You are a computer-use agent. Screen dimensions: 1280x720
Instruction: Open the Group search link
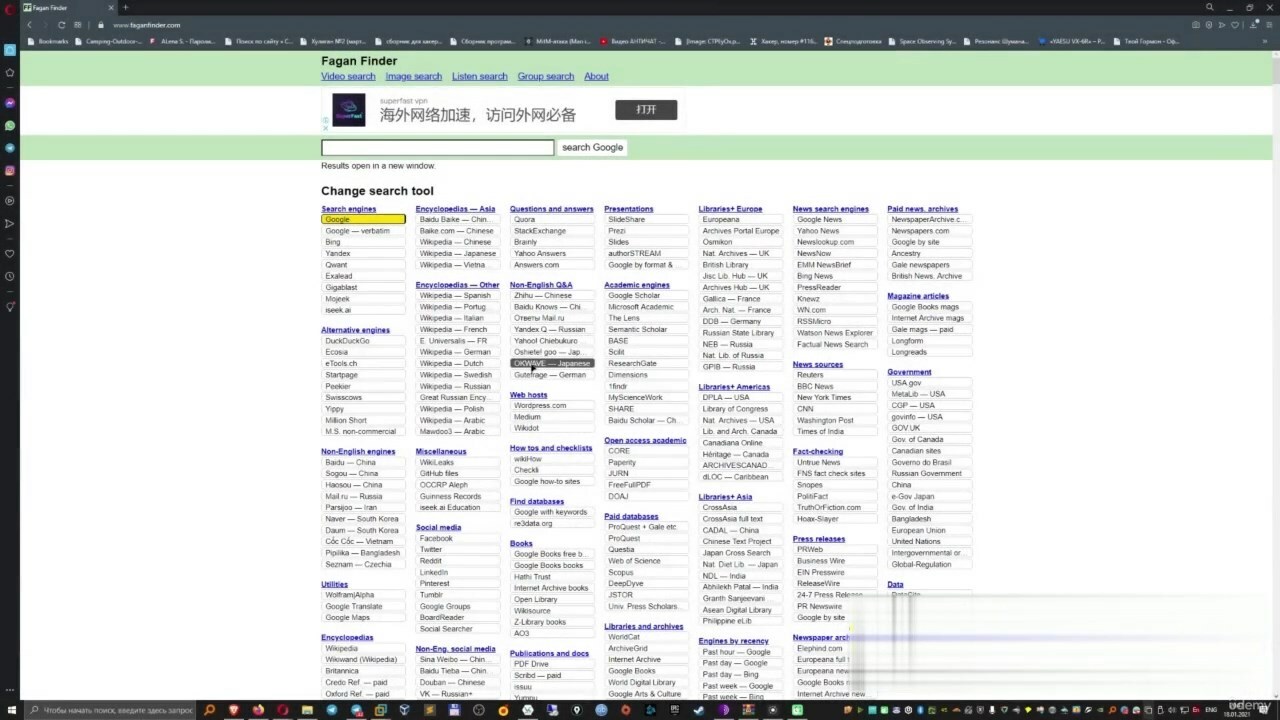(x=545, y=76)
